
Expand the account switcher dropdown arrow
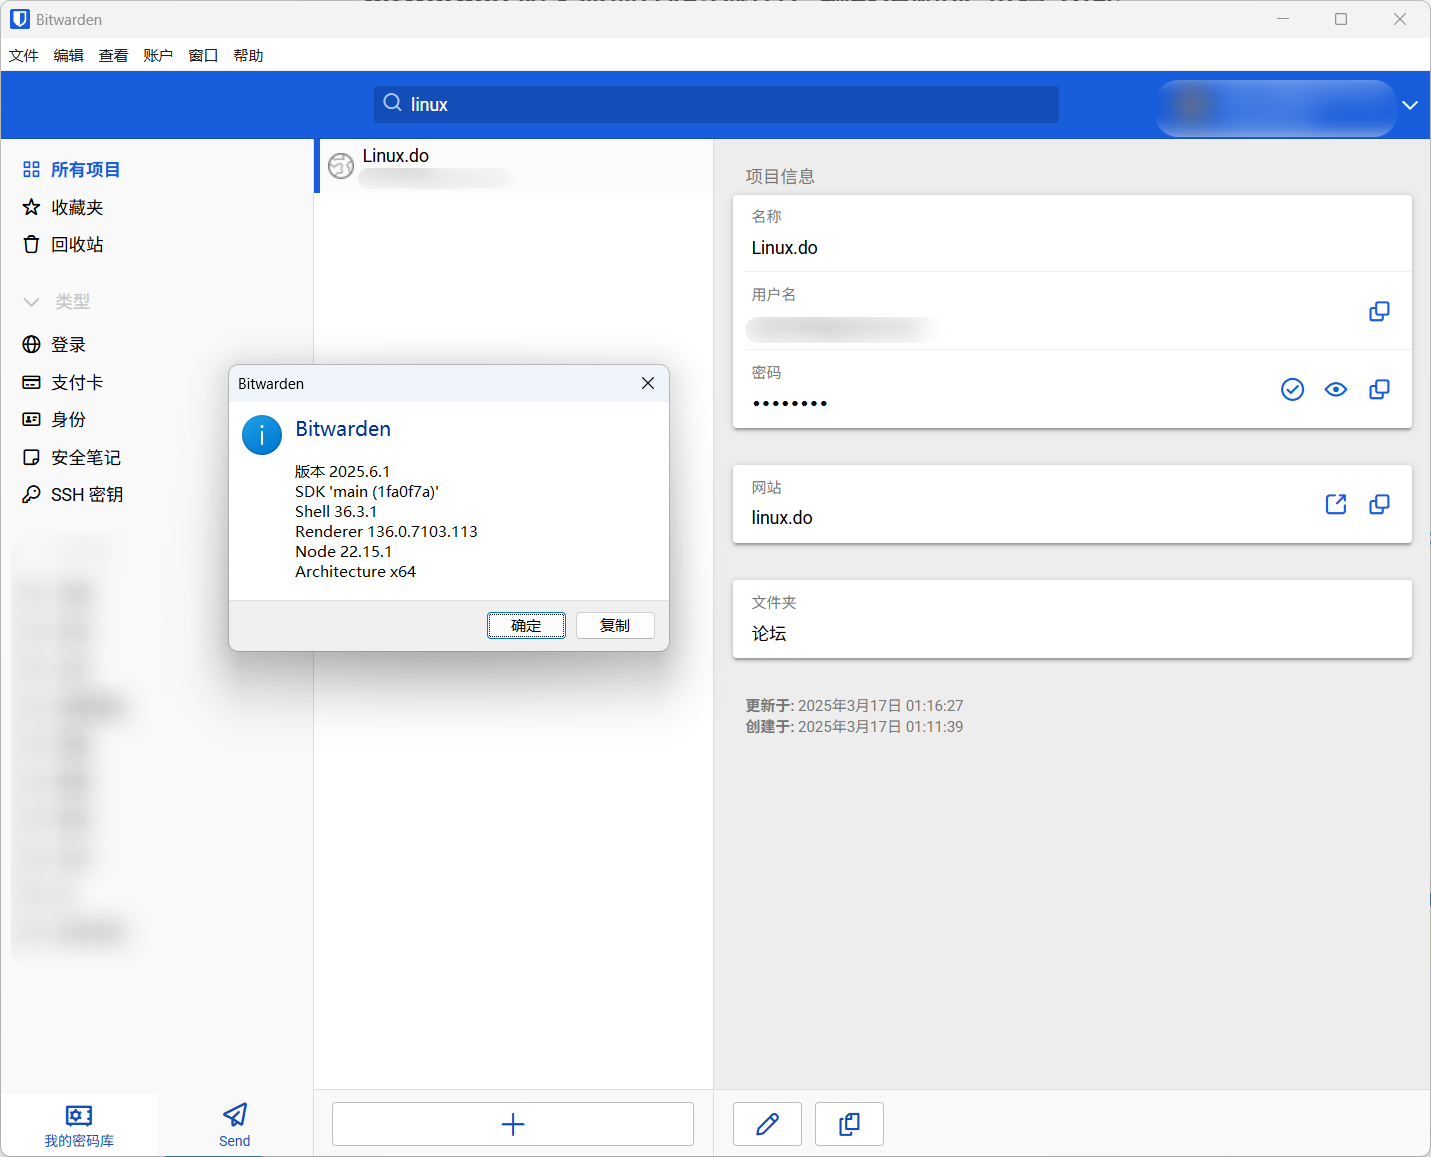pyautogui.click(x=1410, y=105)
